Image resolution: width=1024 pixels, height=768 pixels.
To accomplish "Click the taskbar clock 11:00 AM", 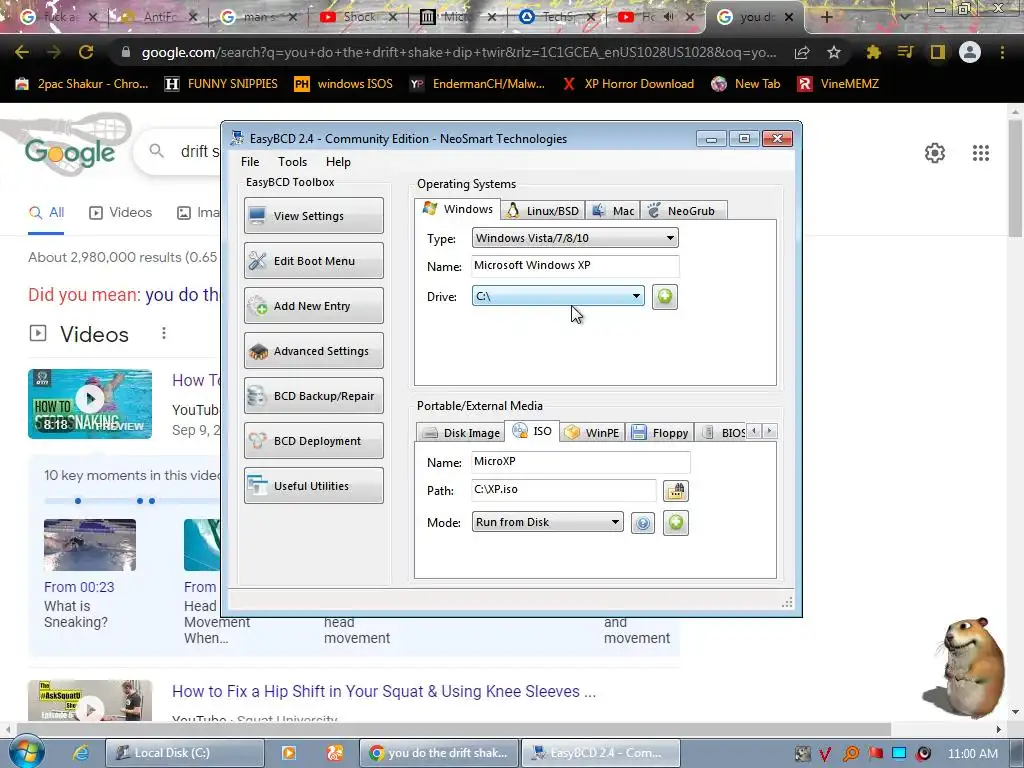I will click(x=972, y=754).
